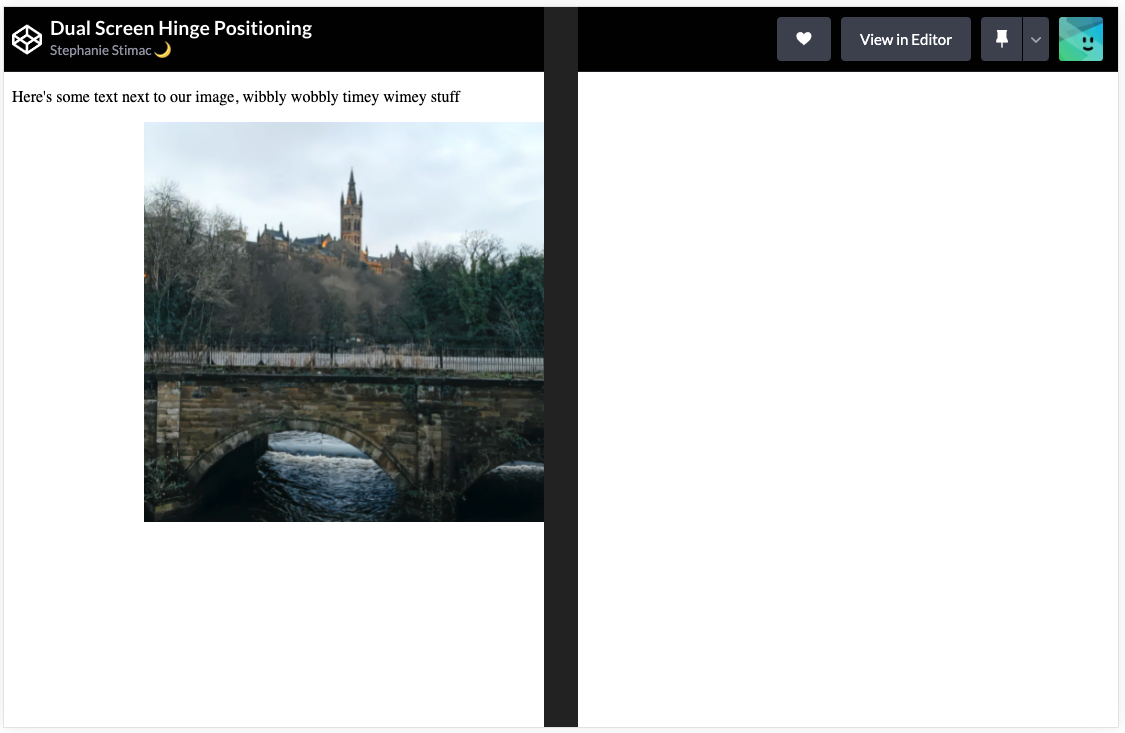Image resolution: width=1125 pixels, height=733 pixels.
Task: Click the empty right screen panel
Action: [850, 400]
